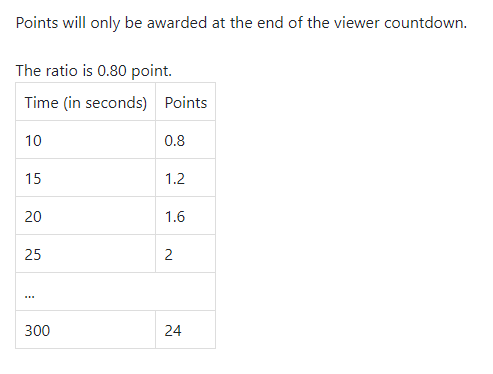This screenshot has width=493, height=374.
Task: Select the cell showing 20 seconds
Action: coord(86,216)
